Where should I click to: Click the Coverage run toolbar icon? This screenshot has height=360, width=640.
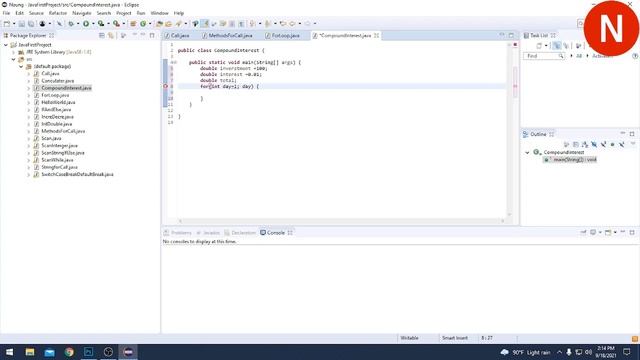pyautogui.click(x=101, y=24)
